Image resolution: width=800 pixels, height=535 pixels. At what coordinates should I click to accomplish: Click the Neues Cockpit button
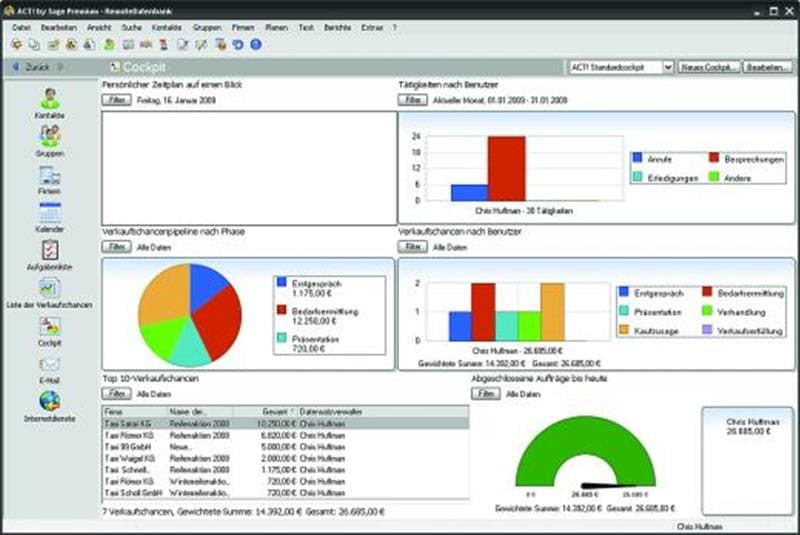pyautogui.click(x=709, y=67)
